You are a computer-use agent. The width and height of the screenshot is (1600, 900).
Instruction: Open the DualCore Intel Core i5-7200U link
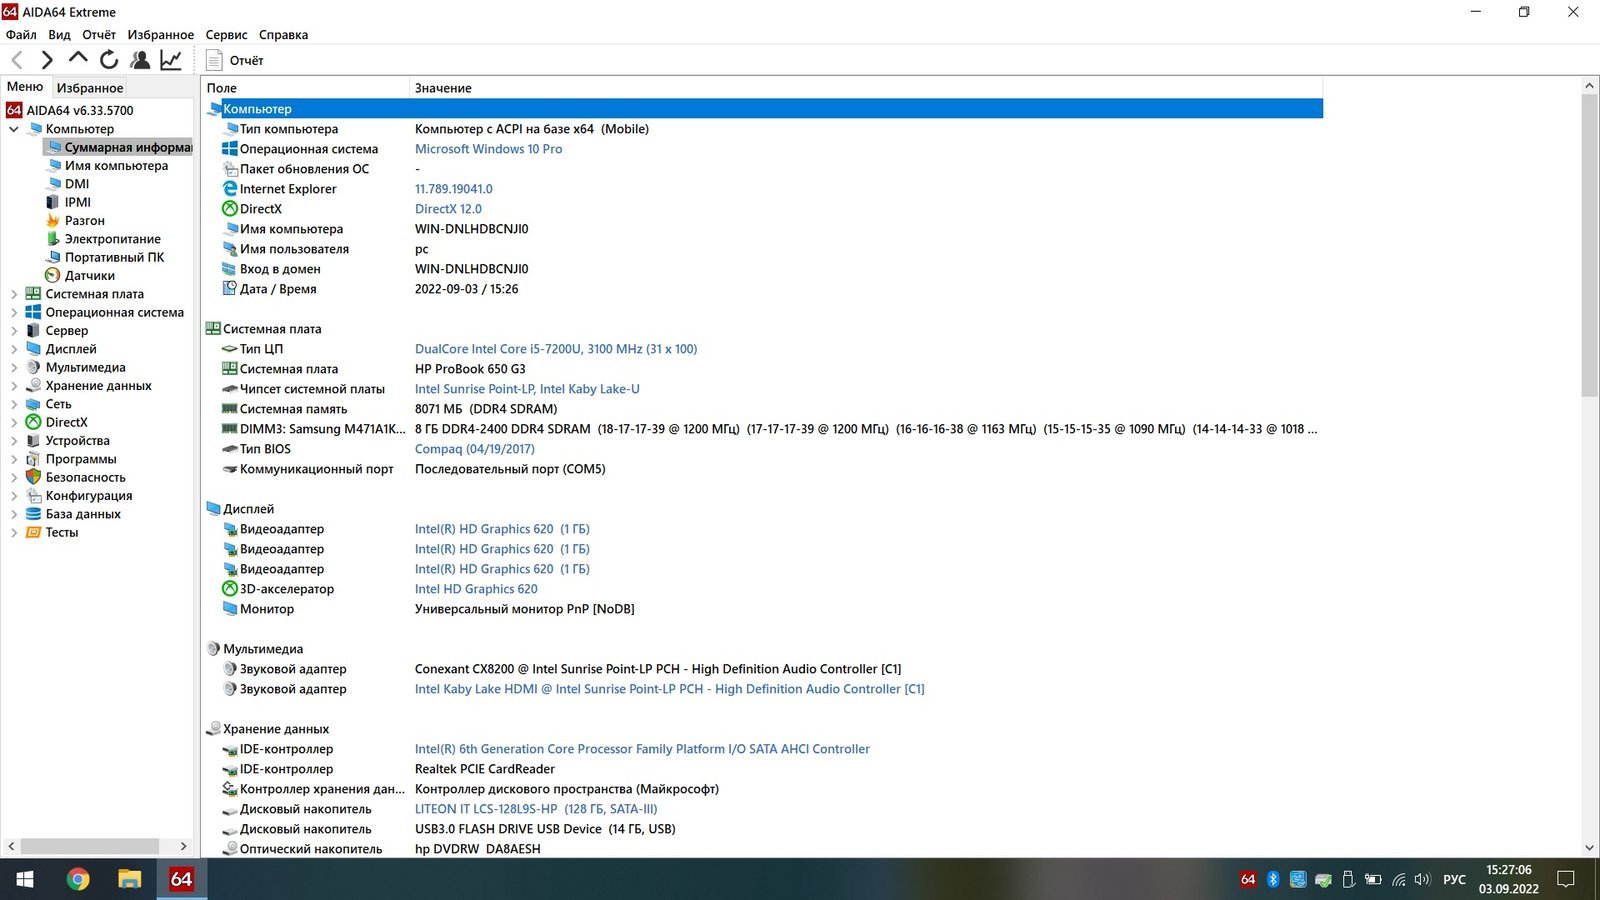coord(556,349)
